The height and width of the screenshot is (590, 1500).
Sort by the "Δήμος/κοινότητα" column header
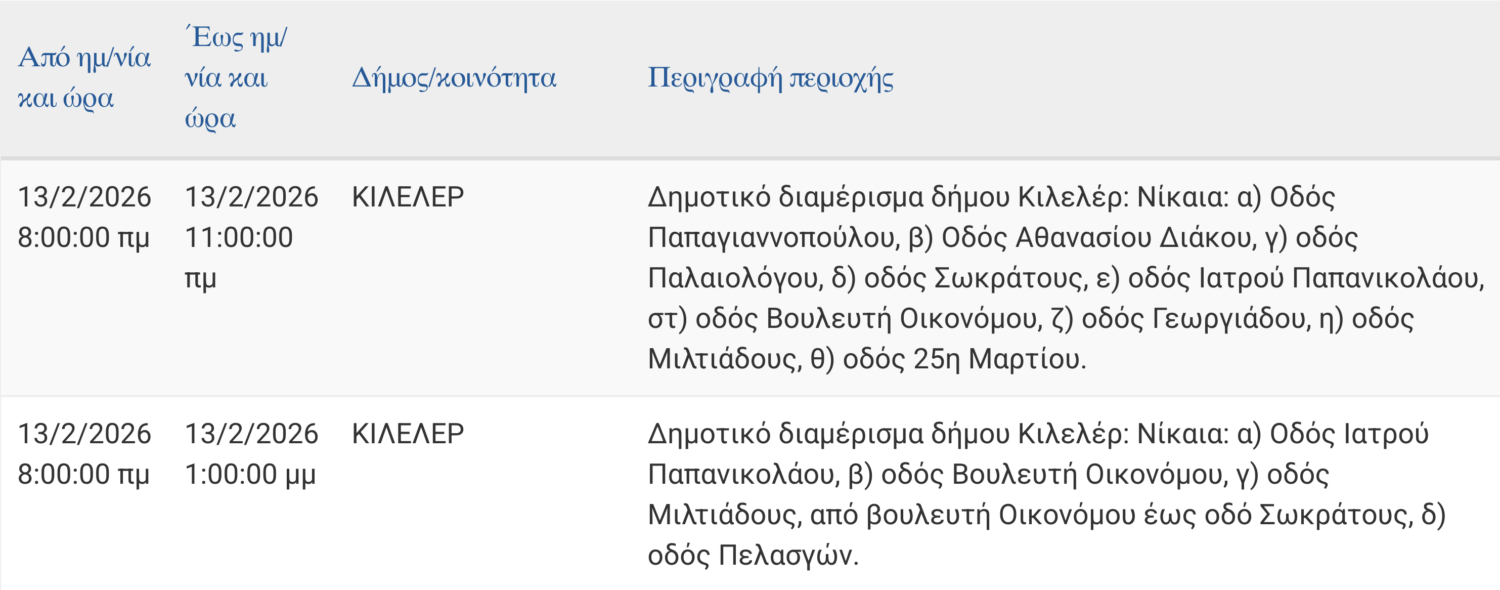[x=454, y=78]
